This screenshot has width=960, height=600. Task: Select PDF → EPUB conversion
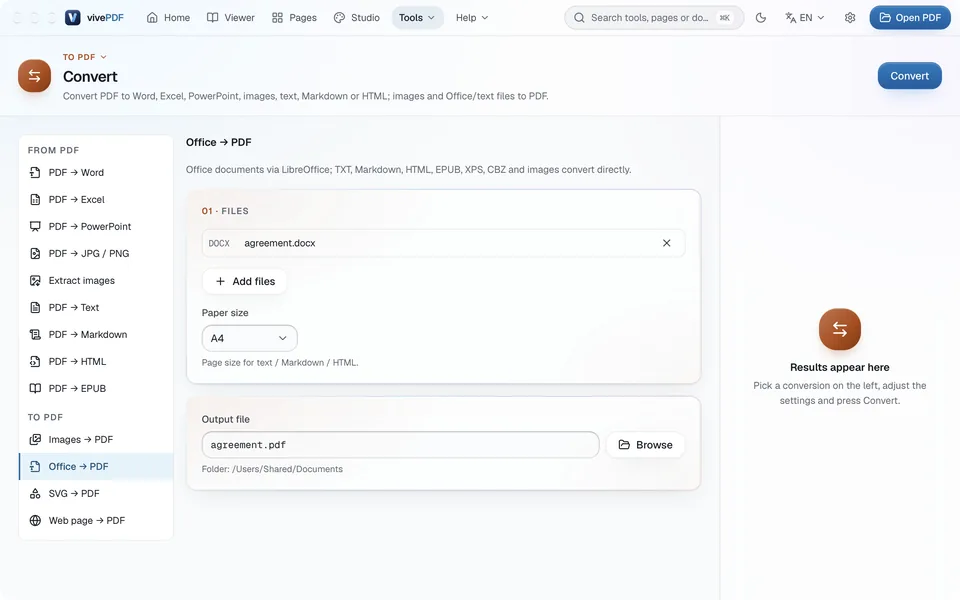click(x=96, y=388)
